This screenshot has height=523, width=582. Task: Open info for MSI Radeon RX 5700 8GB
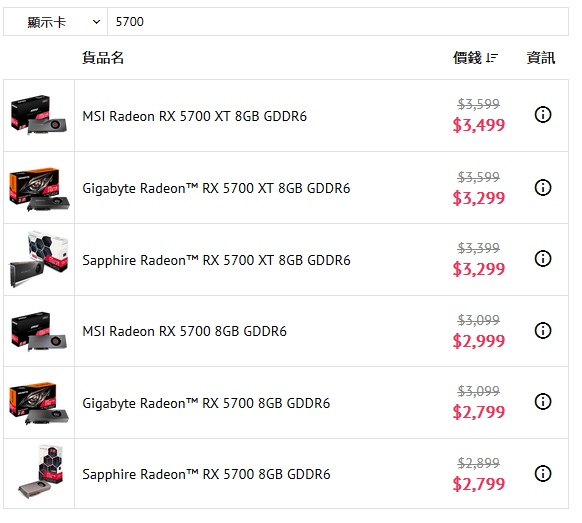pyautogui.click(x=543, y=330)
